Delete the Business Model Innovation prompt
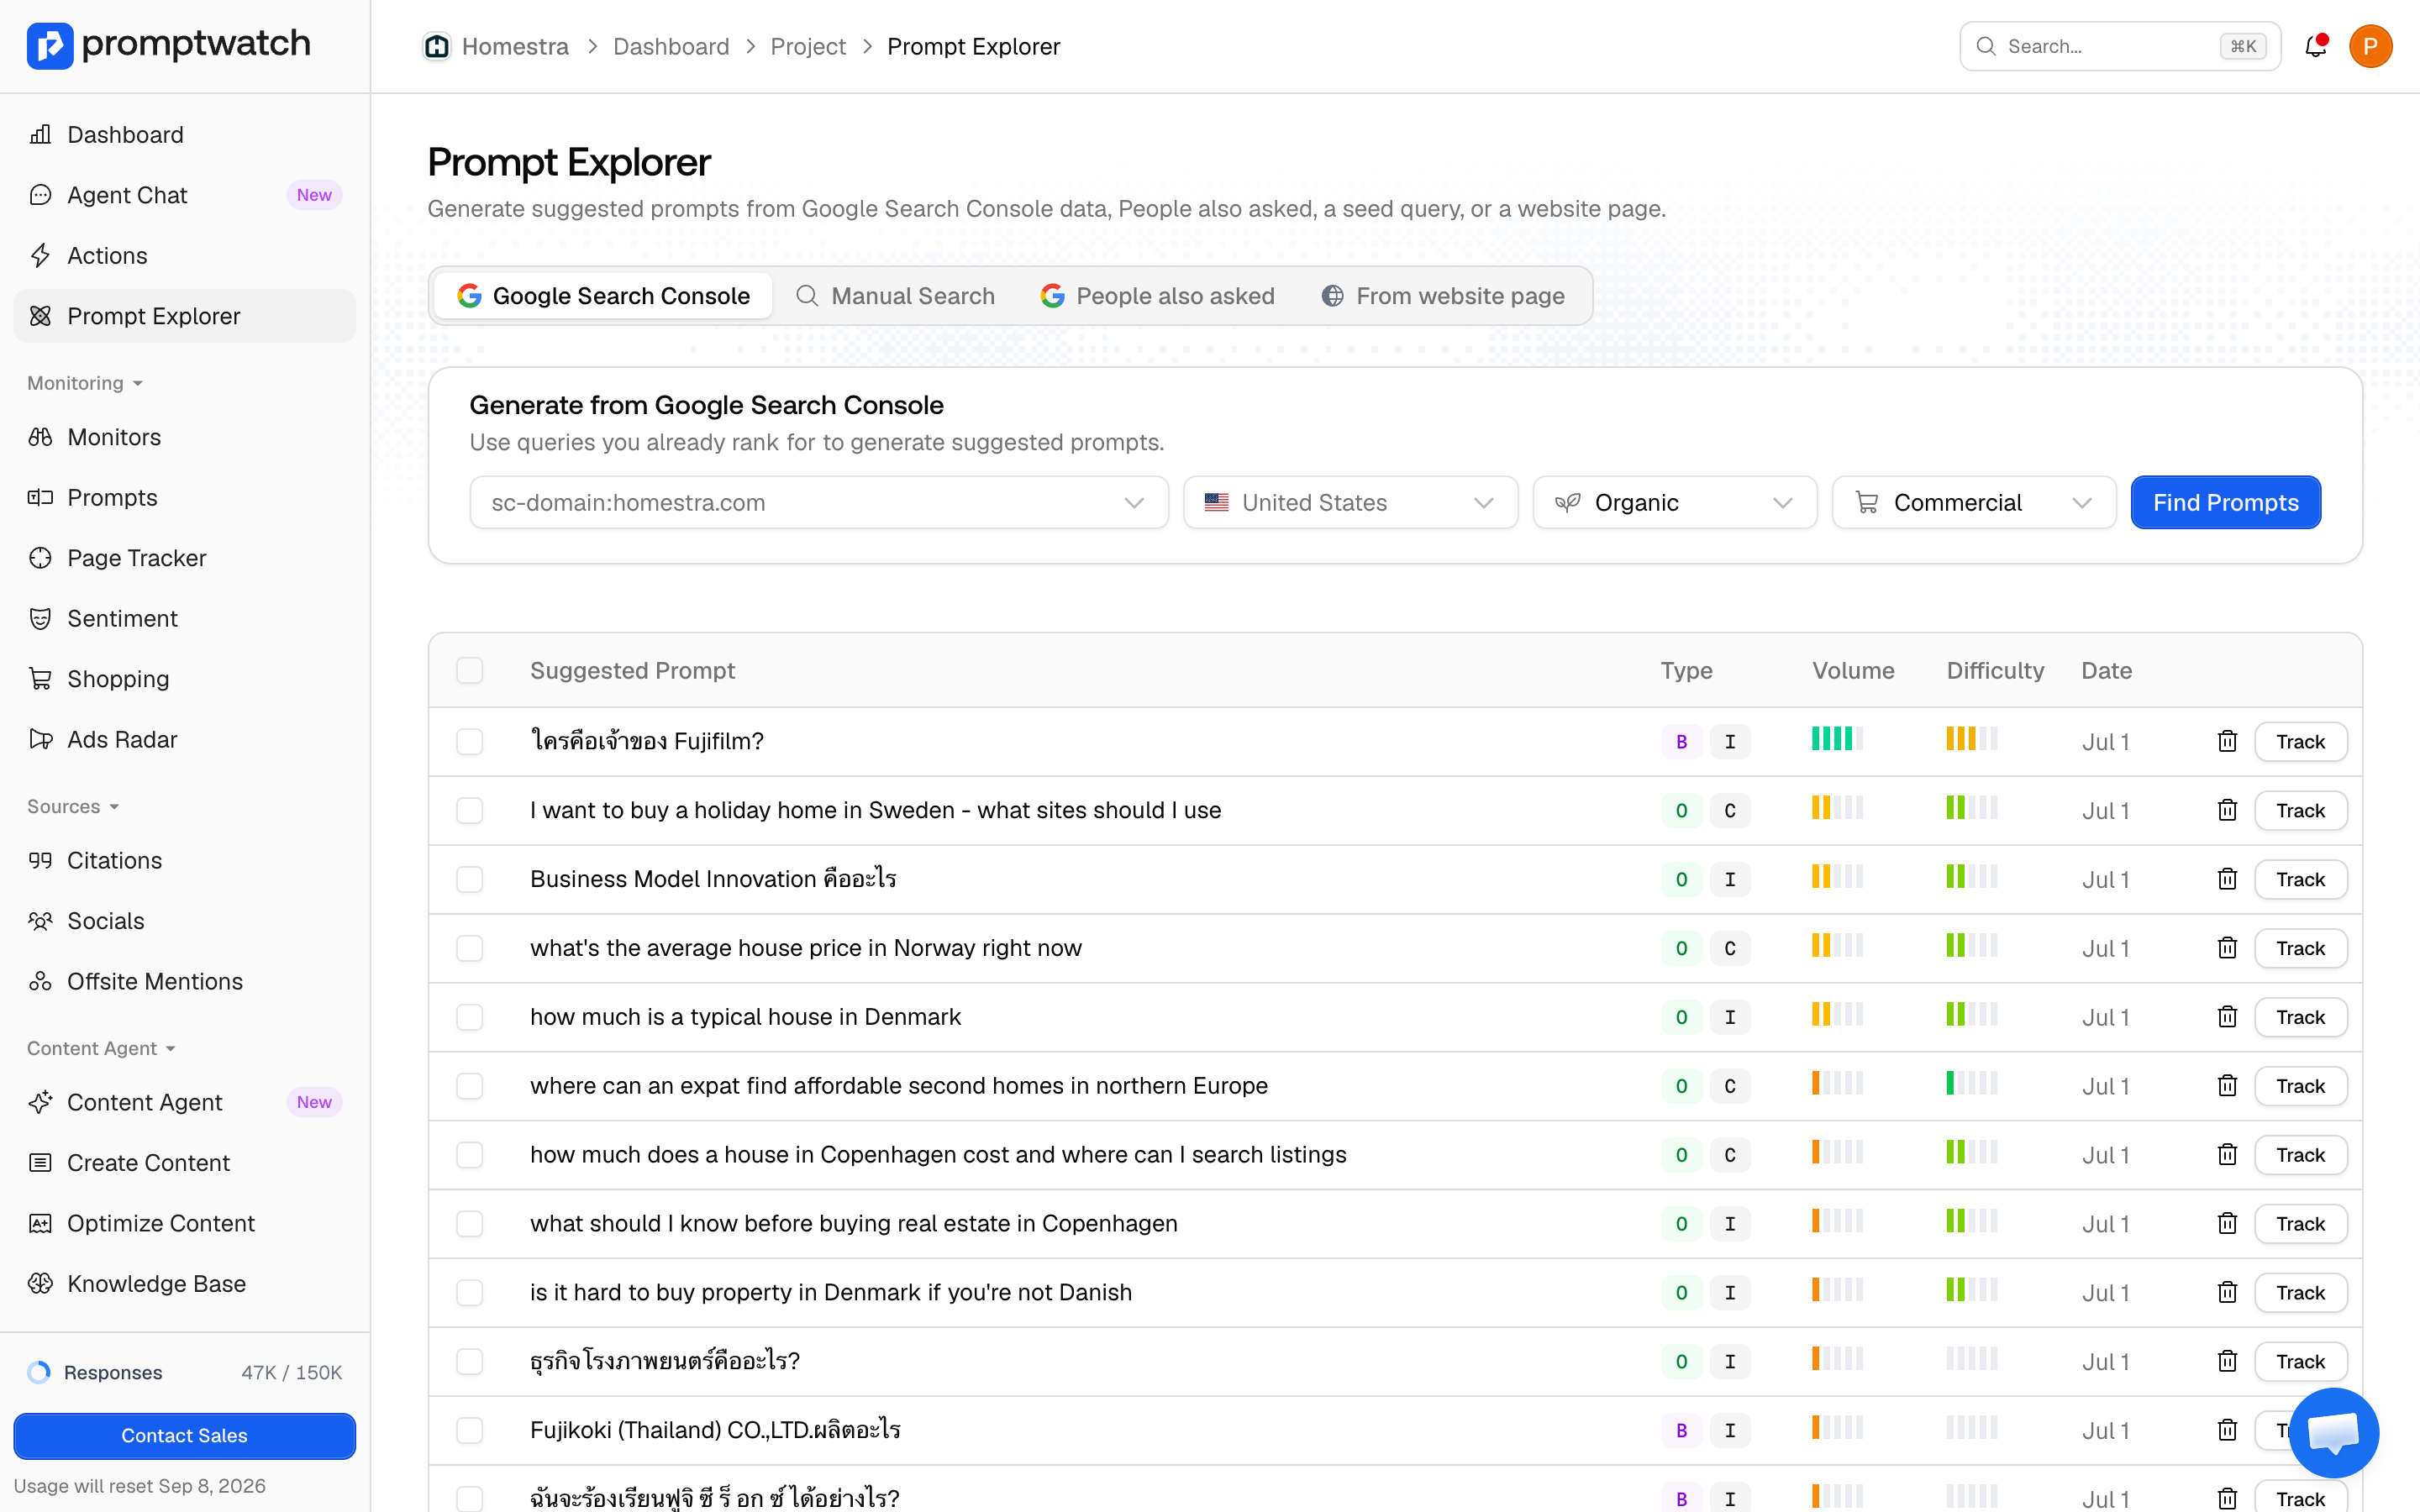This screenshot has height=1512, width=2420. (x=2227, y=879)
